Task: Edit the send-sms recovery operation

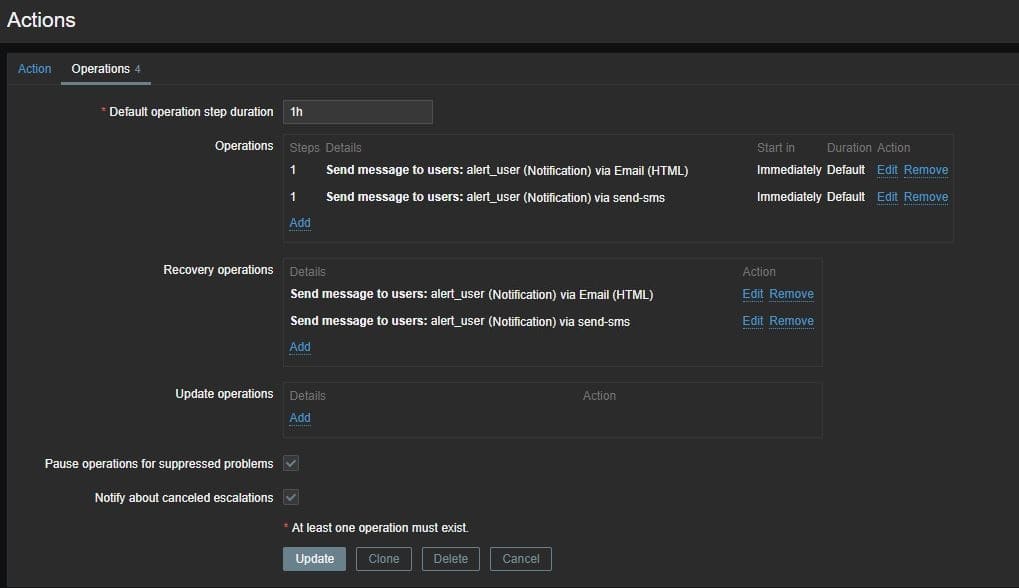Action: pyautogui.click(x=752, y=321)
